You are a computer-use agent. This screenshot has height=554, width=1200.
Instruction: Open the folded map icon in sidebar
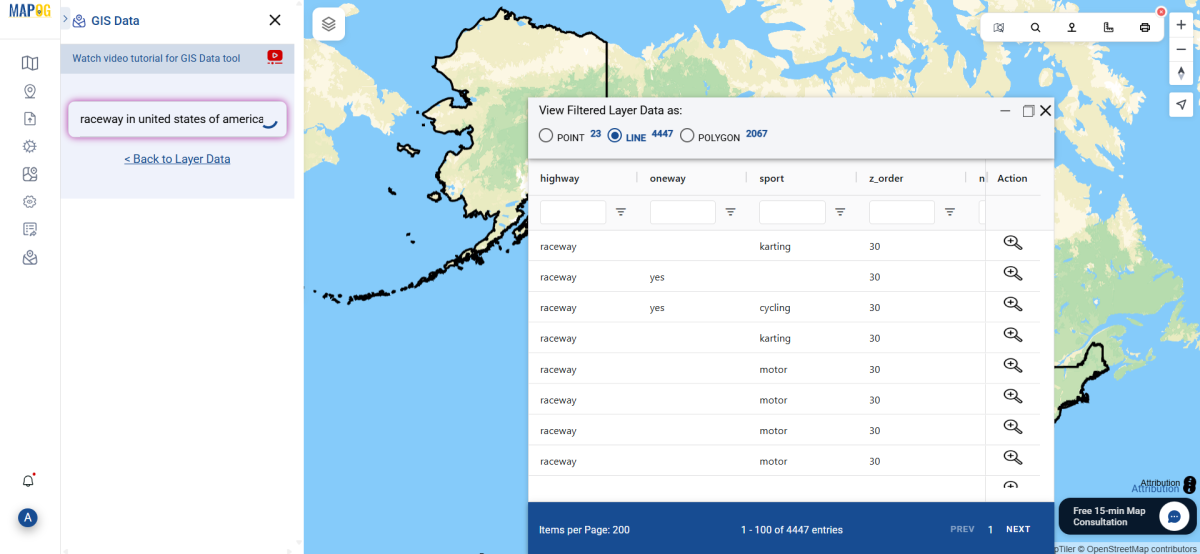point(30,63)
